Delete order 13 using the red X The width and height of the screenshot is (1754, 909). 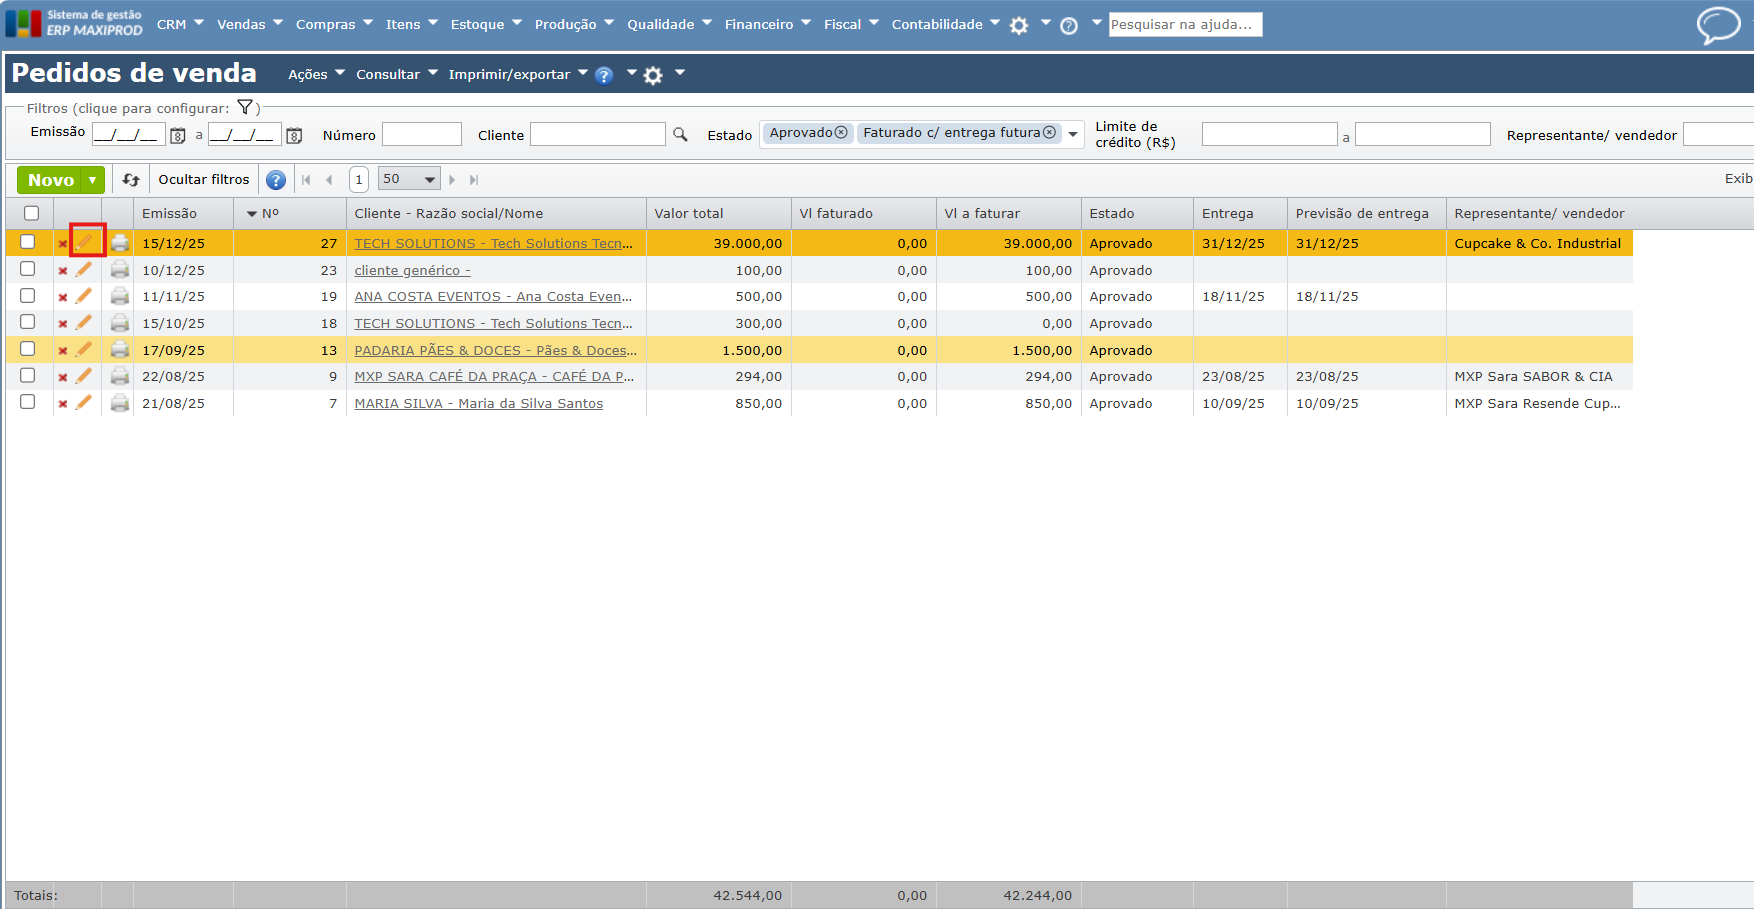pos(63,351)
